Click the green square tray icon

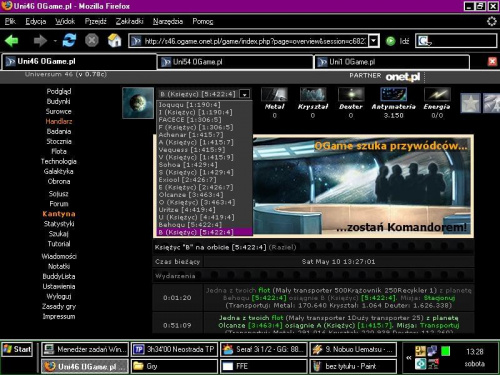coord(445,351)
